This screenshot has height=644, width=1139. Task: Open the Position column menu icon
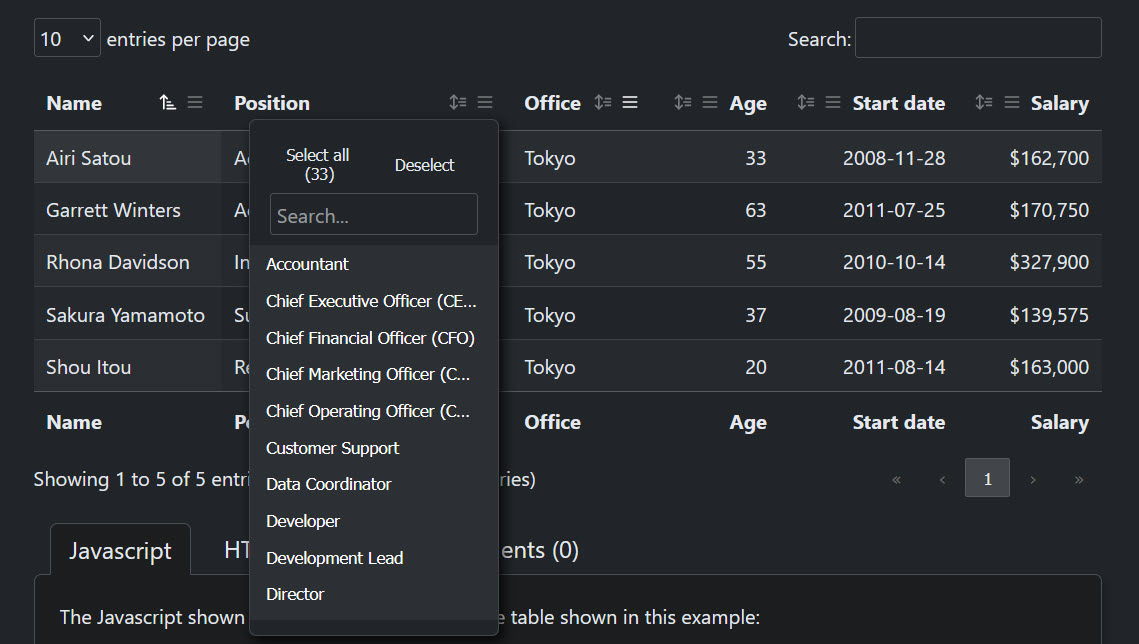pyautogui.click(x=485, y=102)
